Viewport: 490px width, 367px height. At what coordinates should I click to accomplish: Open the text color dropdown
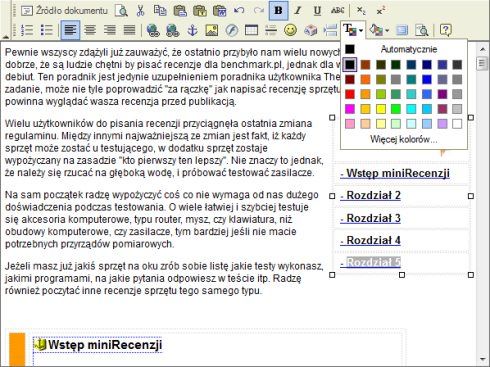coord(353,30)
